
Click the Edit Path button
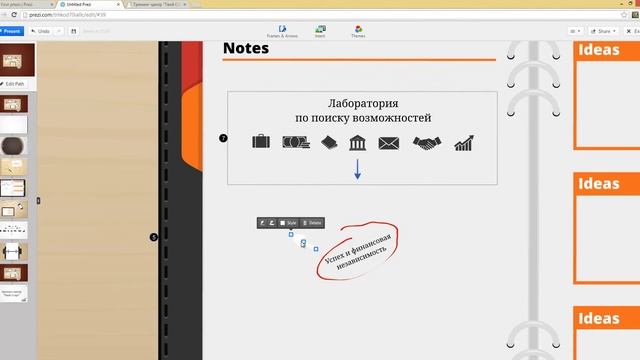(x=15, y=84)
